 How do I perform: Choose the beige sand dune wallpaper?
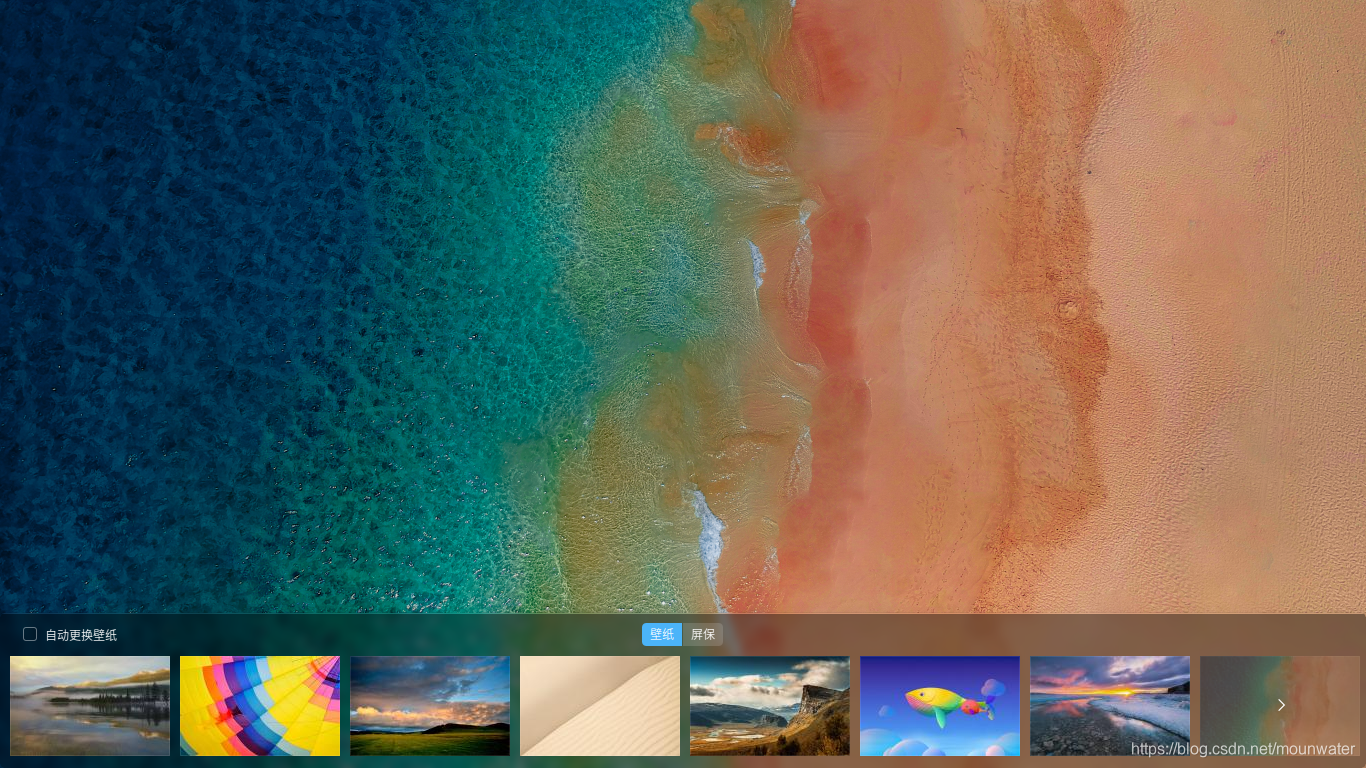(x=600, y=706)
